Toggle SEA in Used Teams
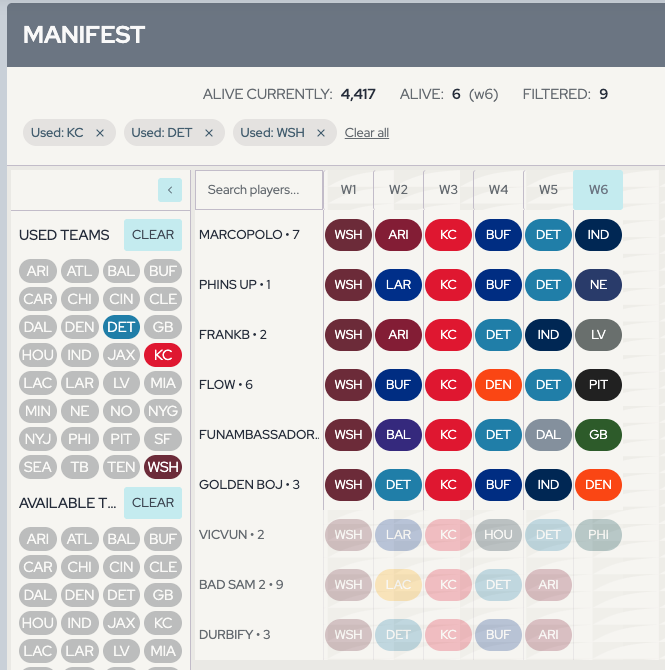This screenshot has width=665, height=670. [x=38, y=467]
